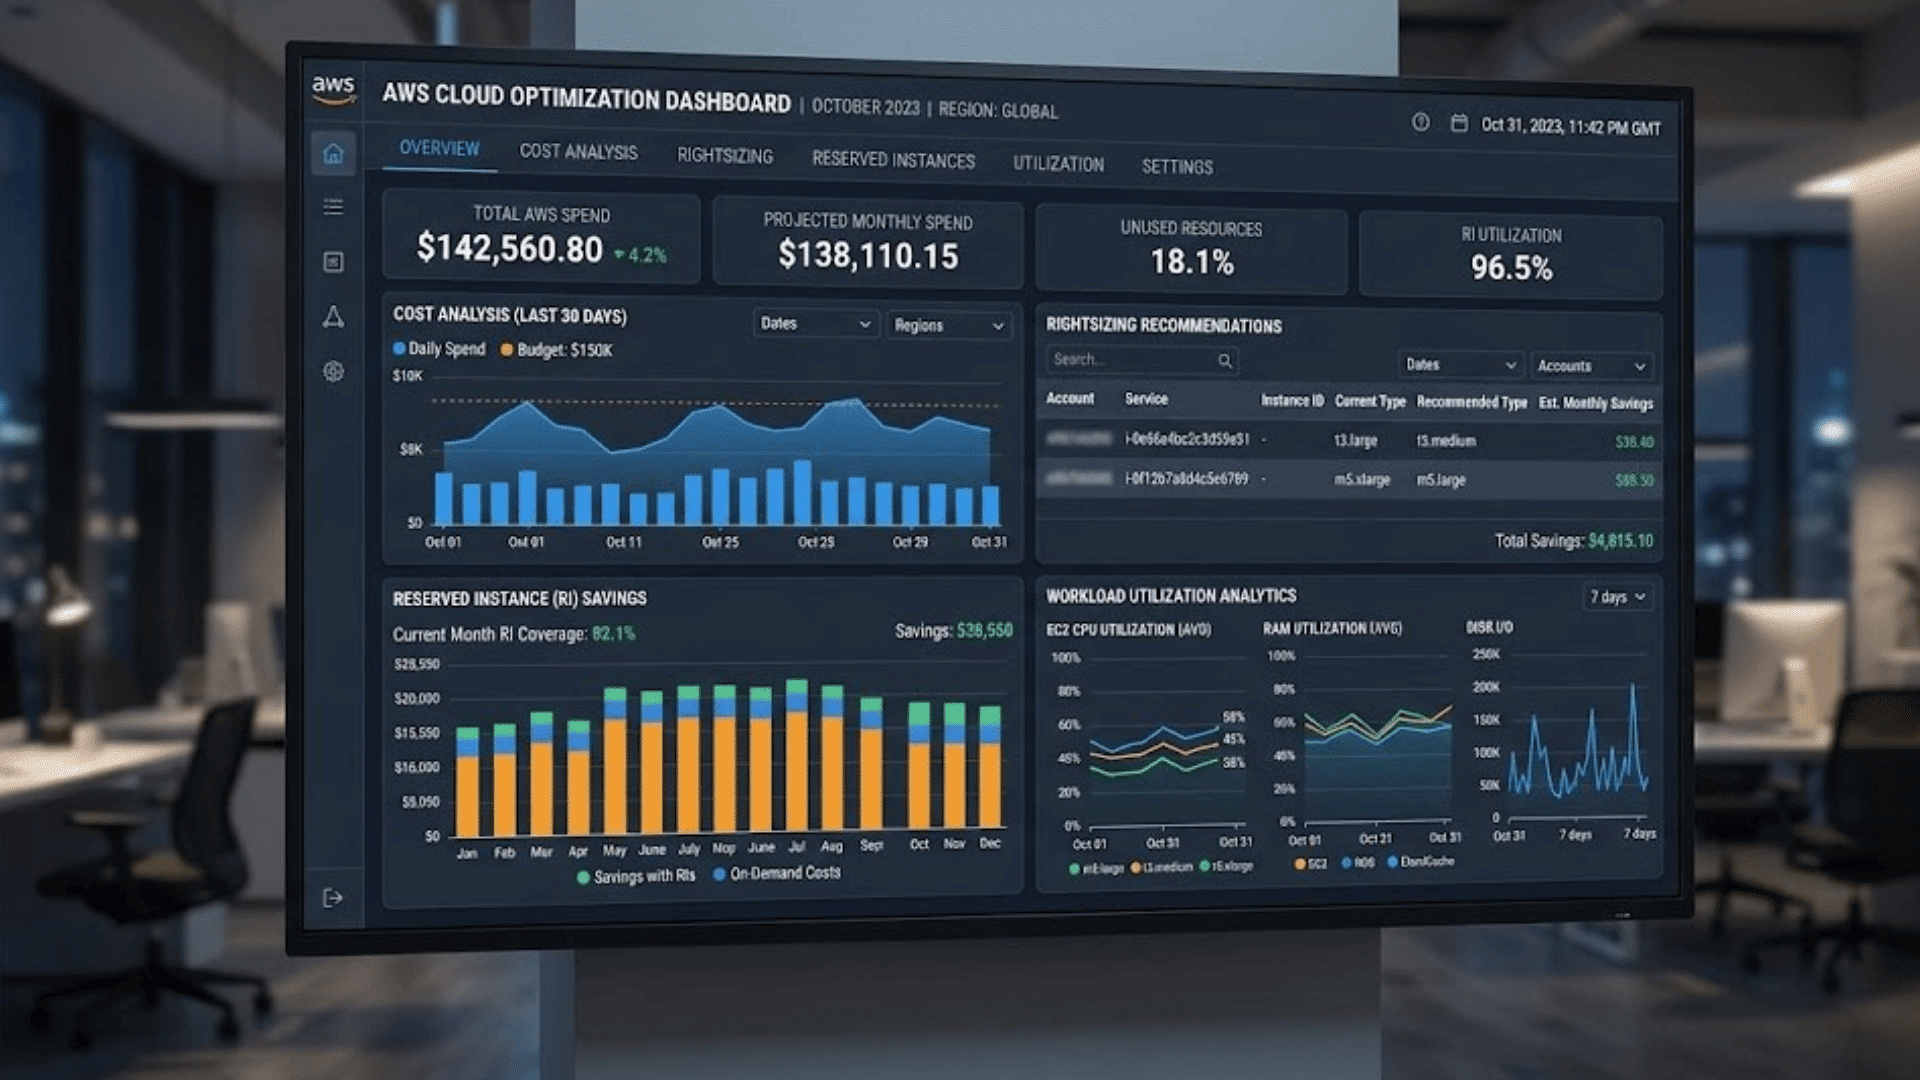Toggle the EC2 legend item
Viewport: 1920px width, 1080px height.
(1311, 863)
